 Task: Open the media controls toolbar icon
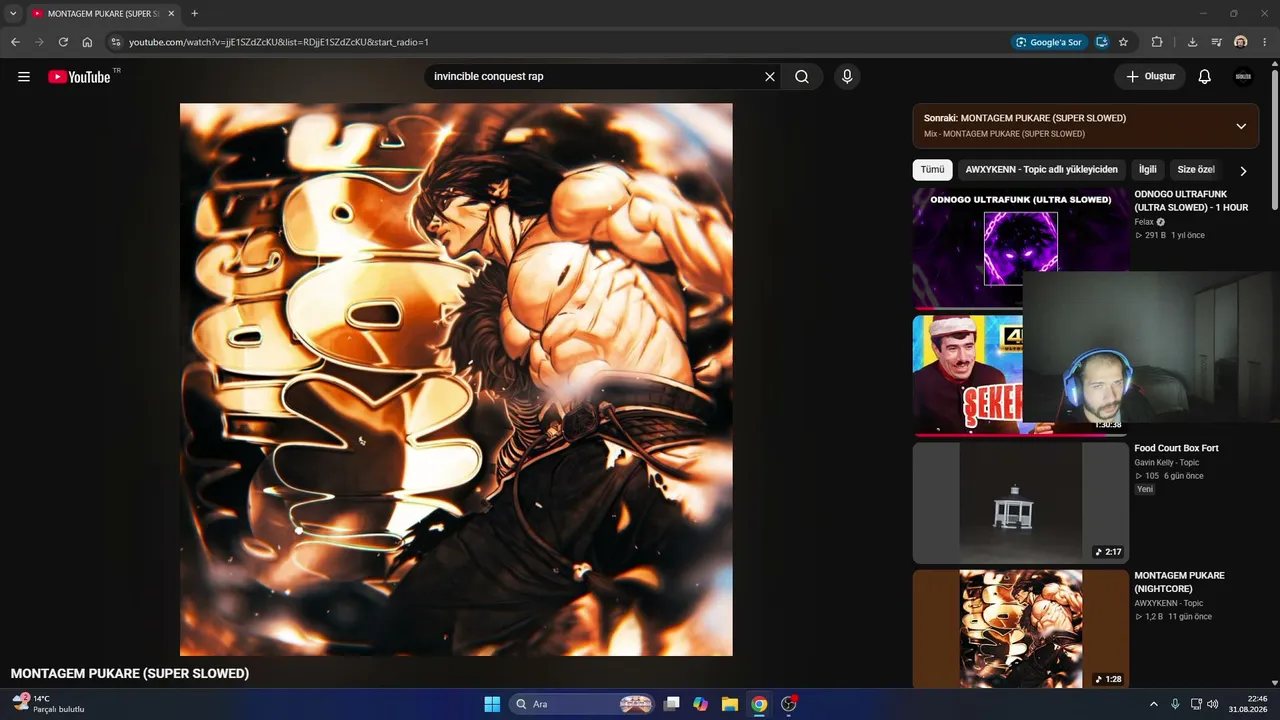[x=1216, y=42]
